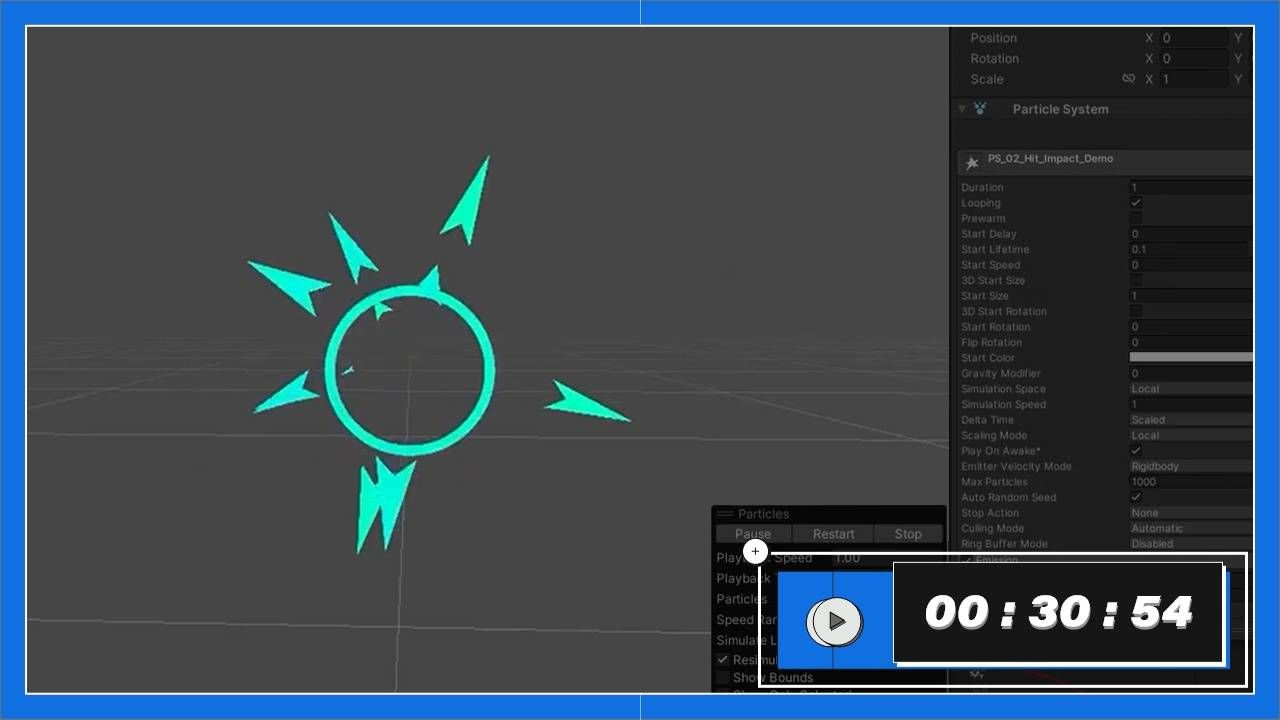The height and width of the screenshot is (720, 1280).
Task: Click the Start Lifetime property label
Action: (995, 249)
